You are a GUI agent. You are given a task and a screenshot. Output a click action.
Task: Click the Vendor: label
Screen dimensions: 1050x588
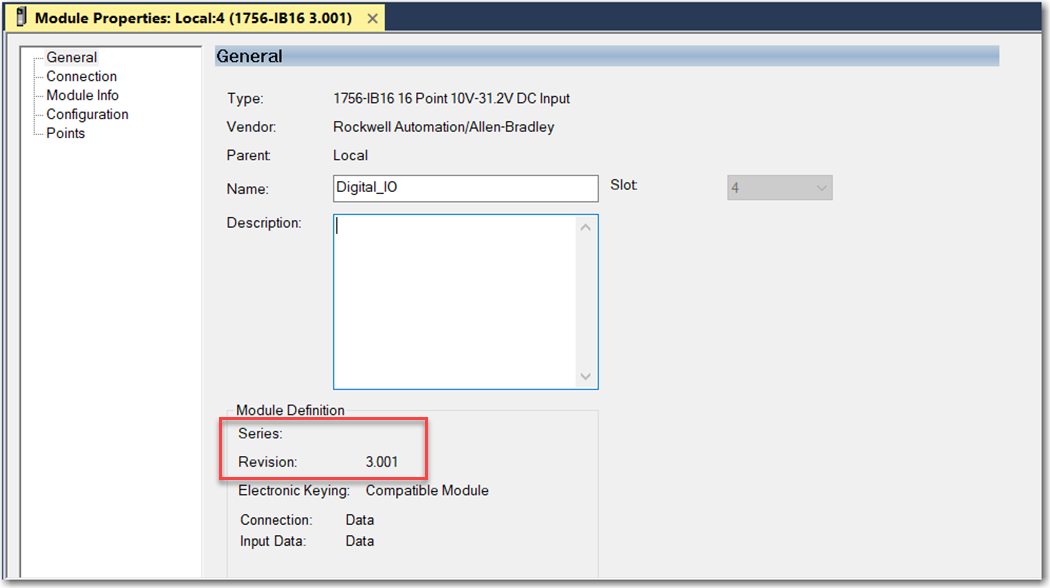(251, 127)
